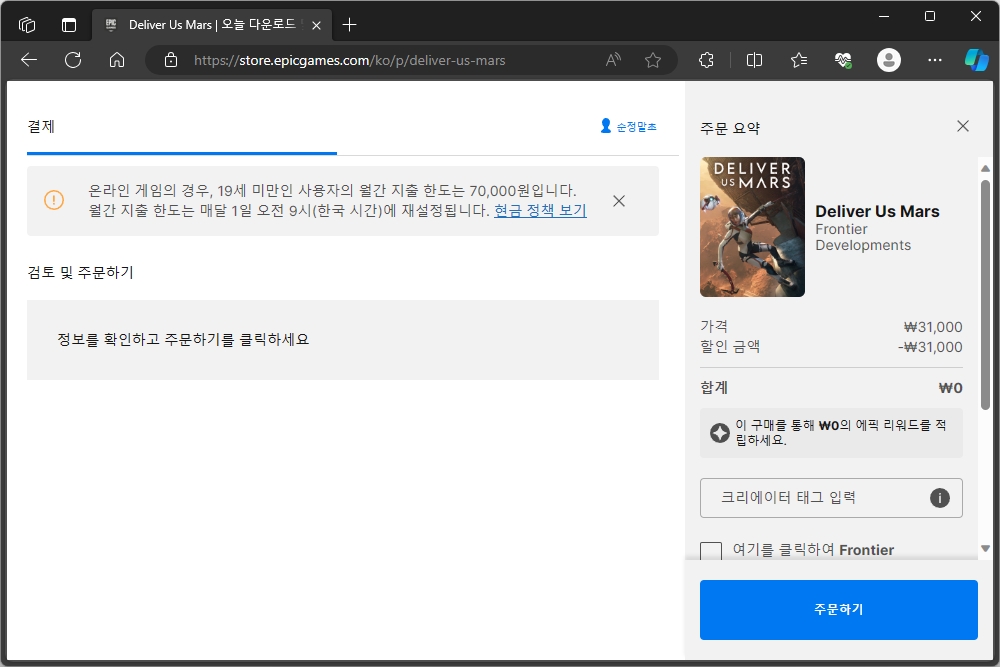Click the 검토 및 주문하기 heading

click(x=80, y=272)
